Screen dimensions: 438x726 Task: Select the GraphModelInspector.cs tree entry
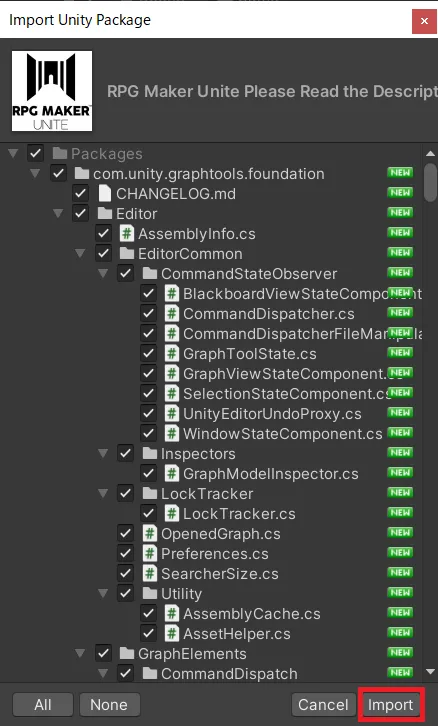270,474
